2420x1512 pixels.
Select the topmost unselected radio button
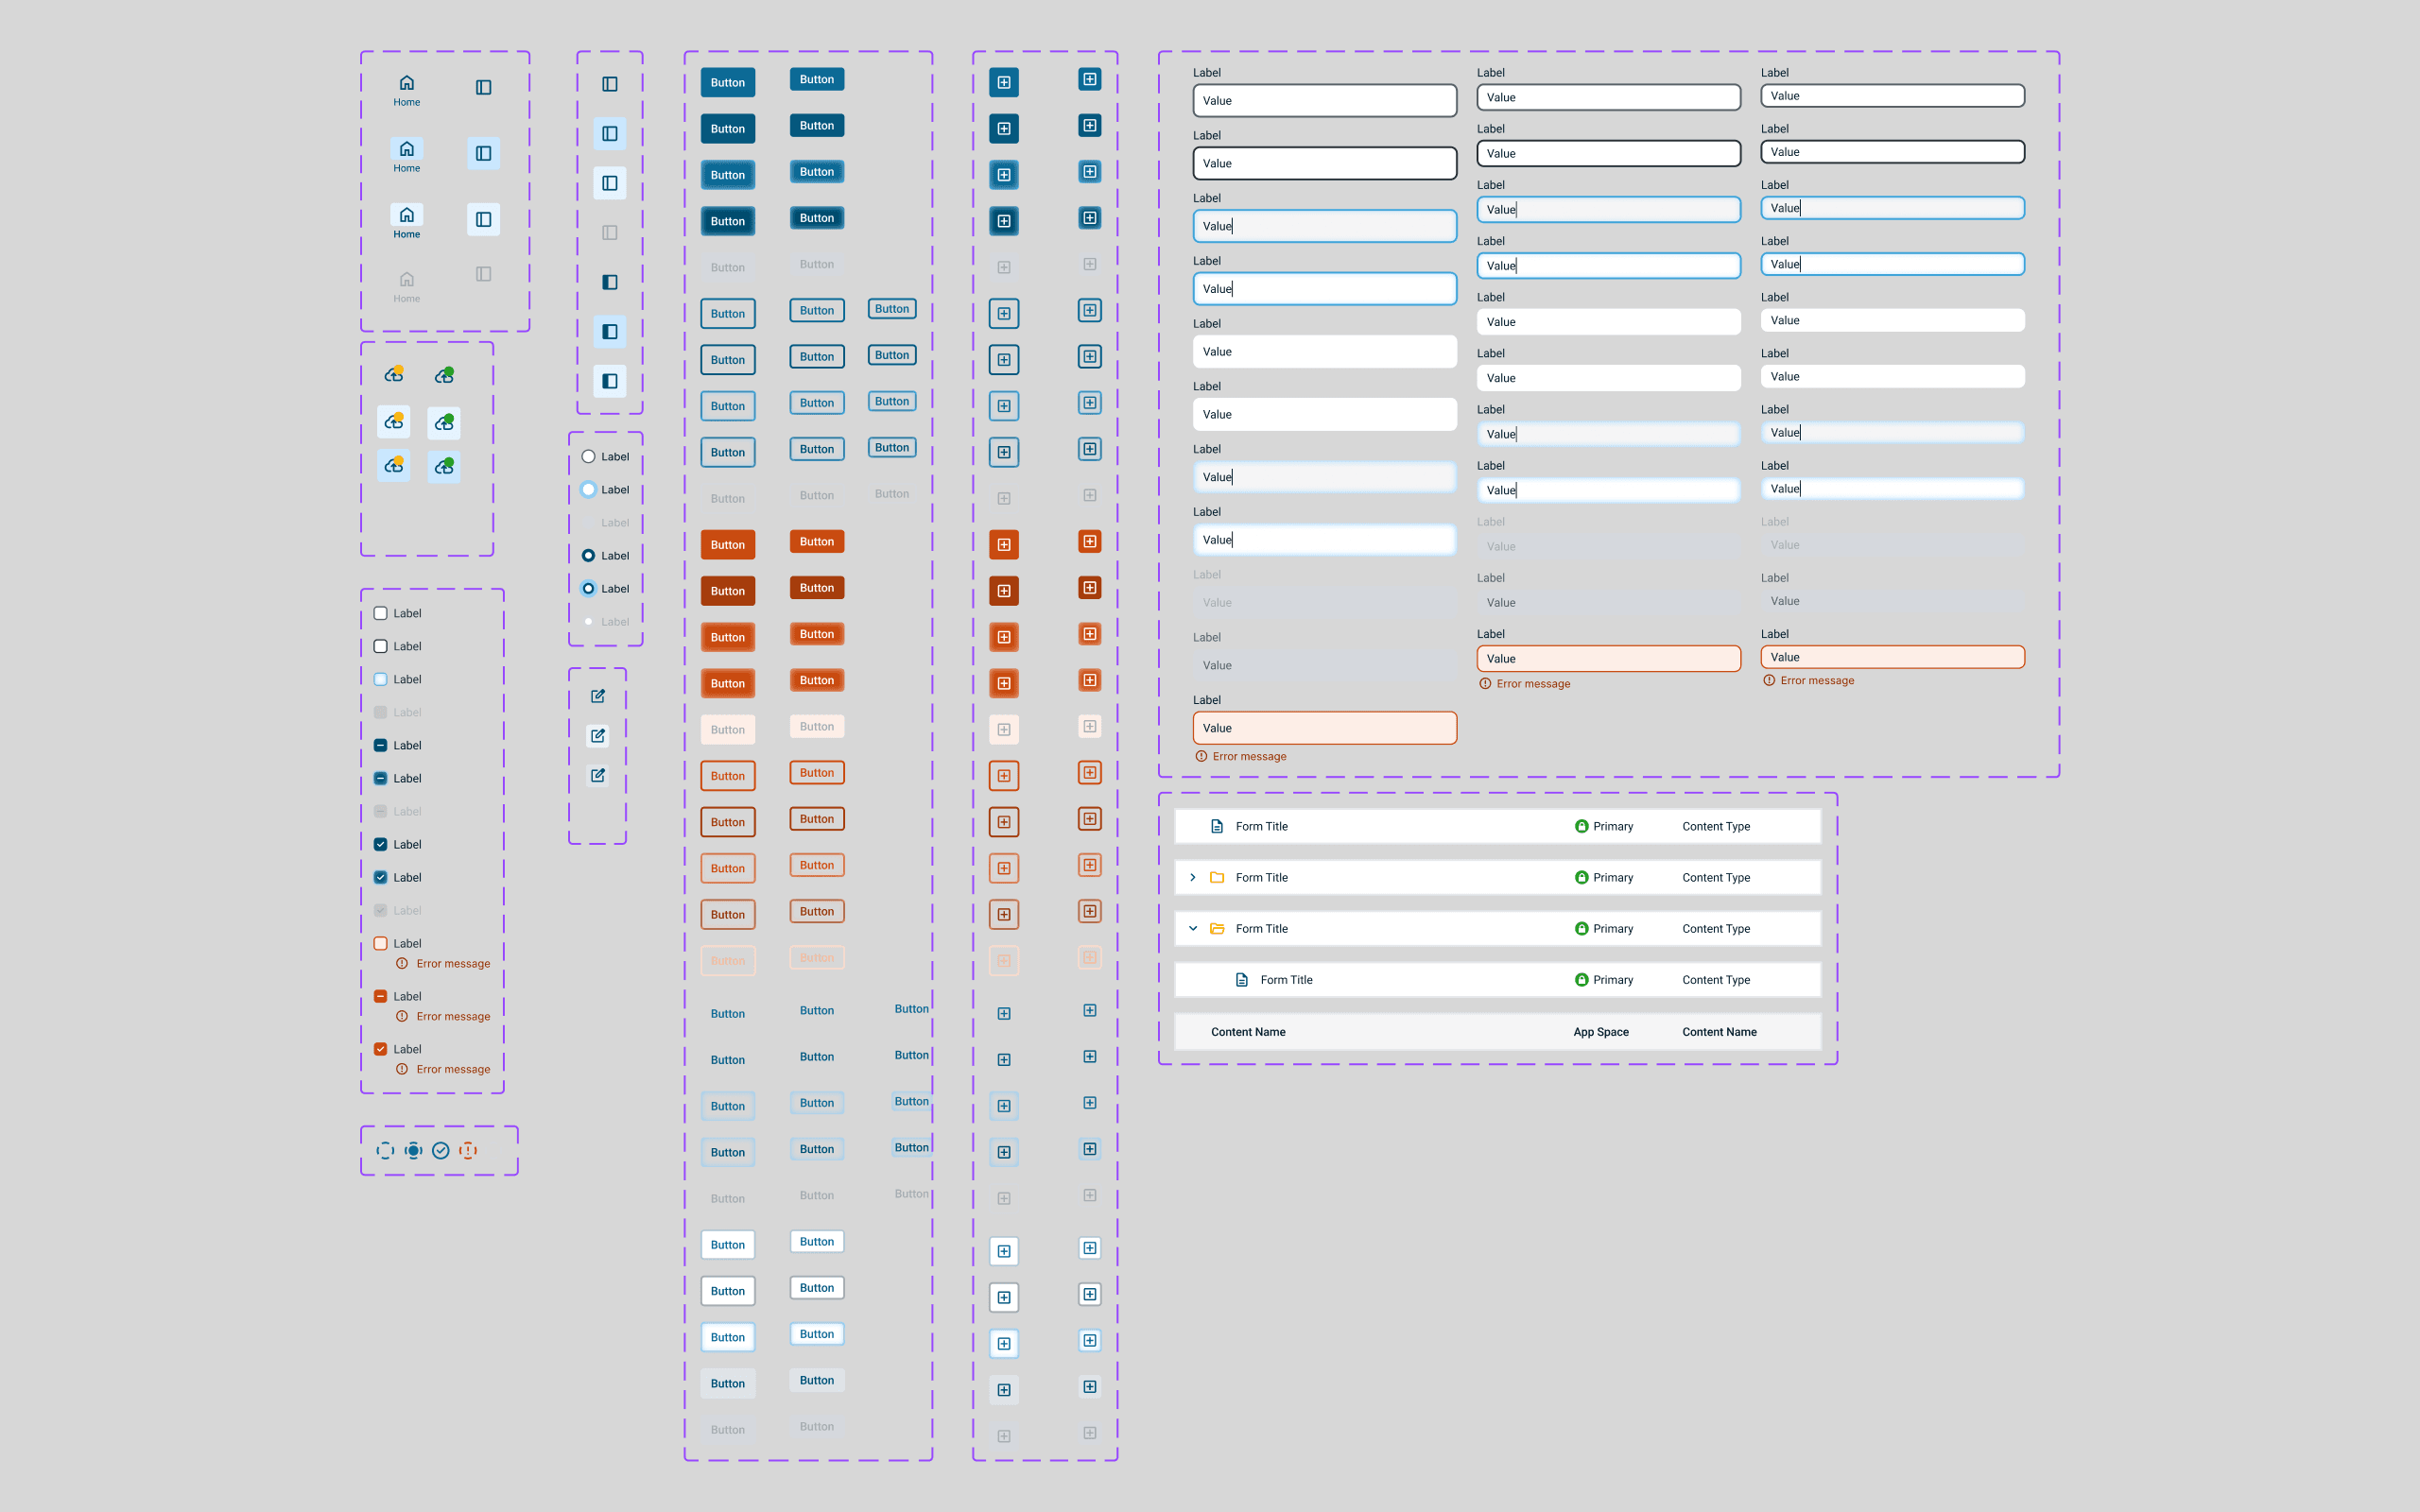588,457
